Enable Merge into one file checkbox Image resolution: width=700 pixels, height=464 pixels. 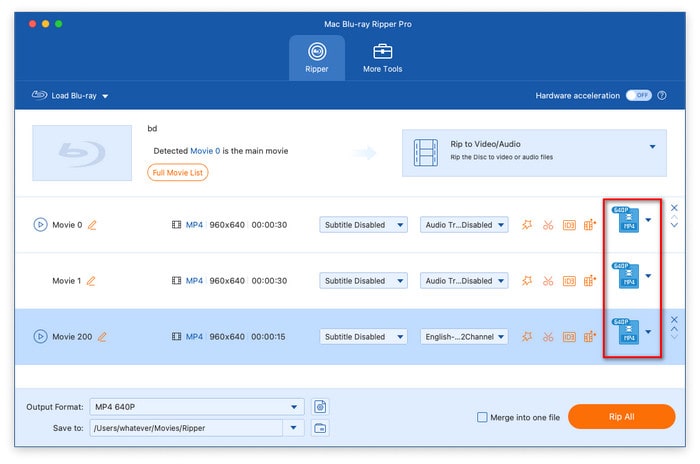click(483, 417)
